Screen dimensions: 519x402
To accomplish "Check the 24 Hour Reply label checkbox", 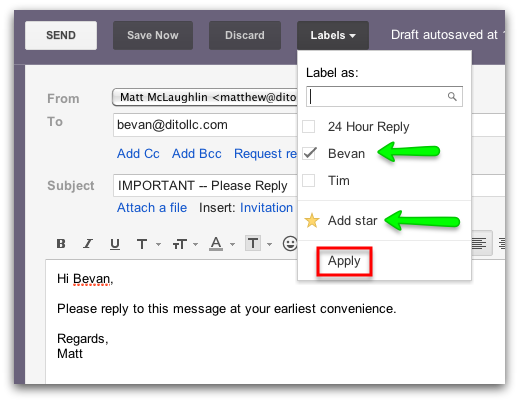I will click(x=309, y=127).
